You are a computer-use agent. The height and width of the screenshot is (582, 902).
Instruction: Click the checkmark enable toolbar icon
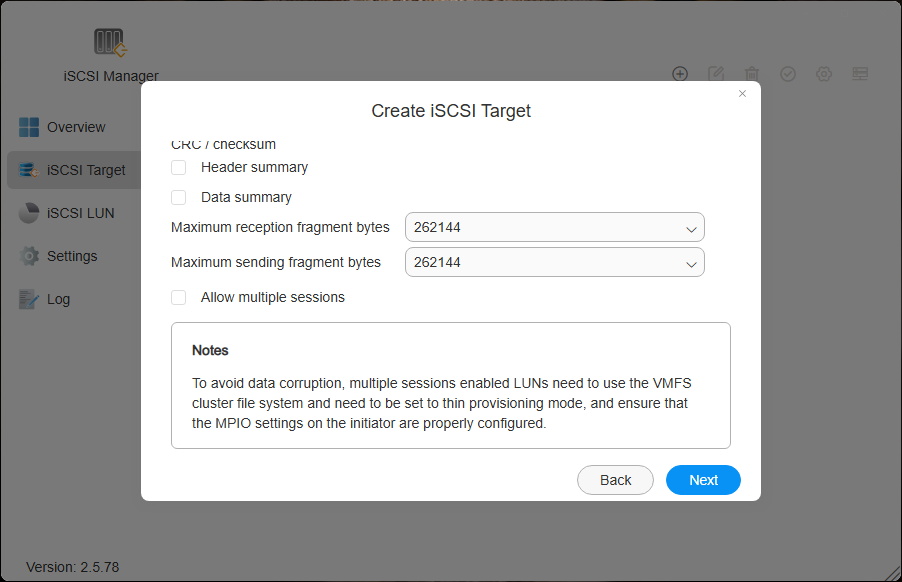point(788,74)
